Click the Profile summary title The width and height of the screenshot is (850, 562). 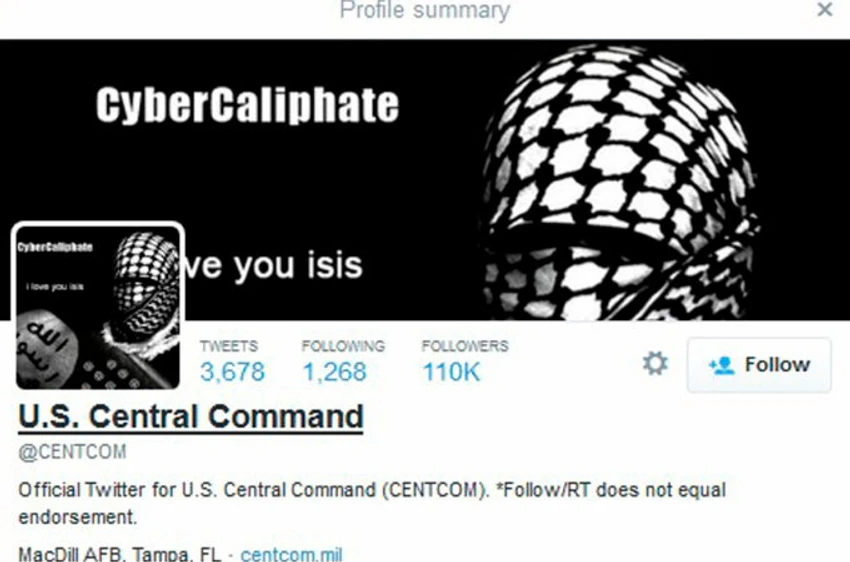[x=425, y=10]
